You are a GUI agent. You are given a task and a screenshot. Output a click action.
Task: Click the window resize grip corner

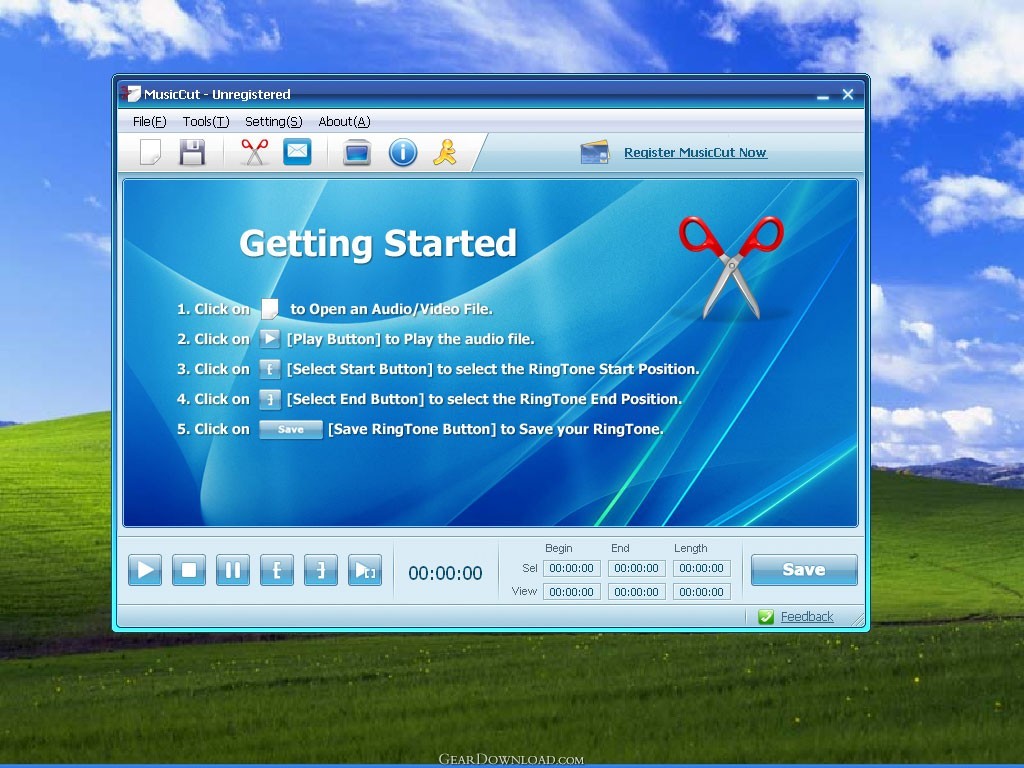[x=858, y=618]
